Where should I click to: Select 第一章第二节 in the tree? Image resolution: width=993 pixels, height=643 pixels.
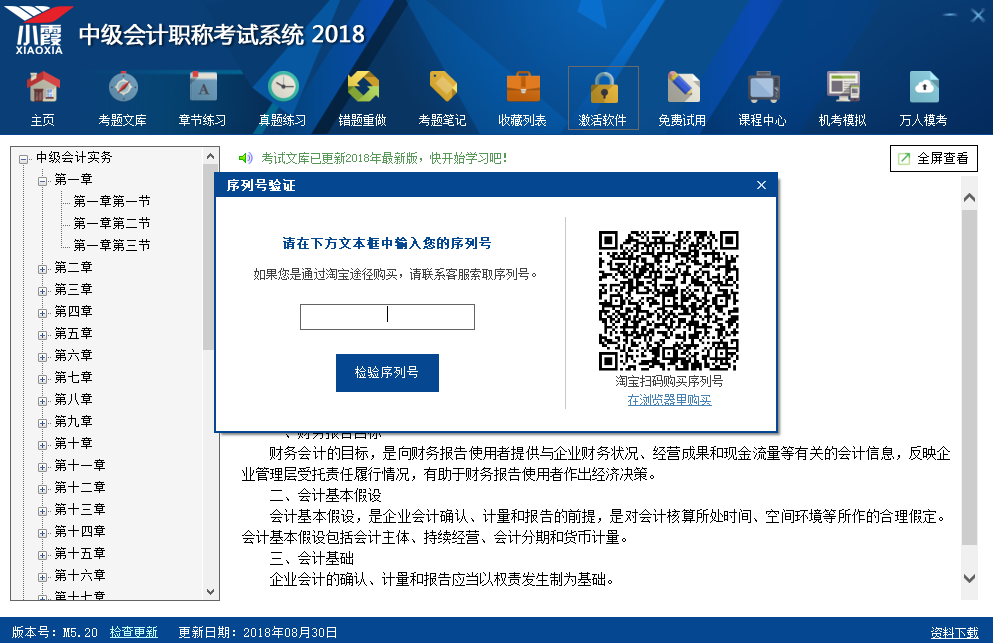tap(111, 223)
